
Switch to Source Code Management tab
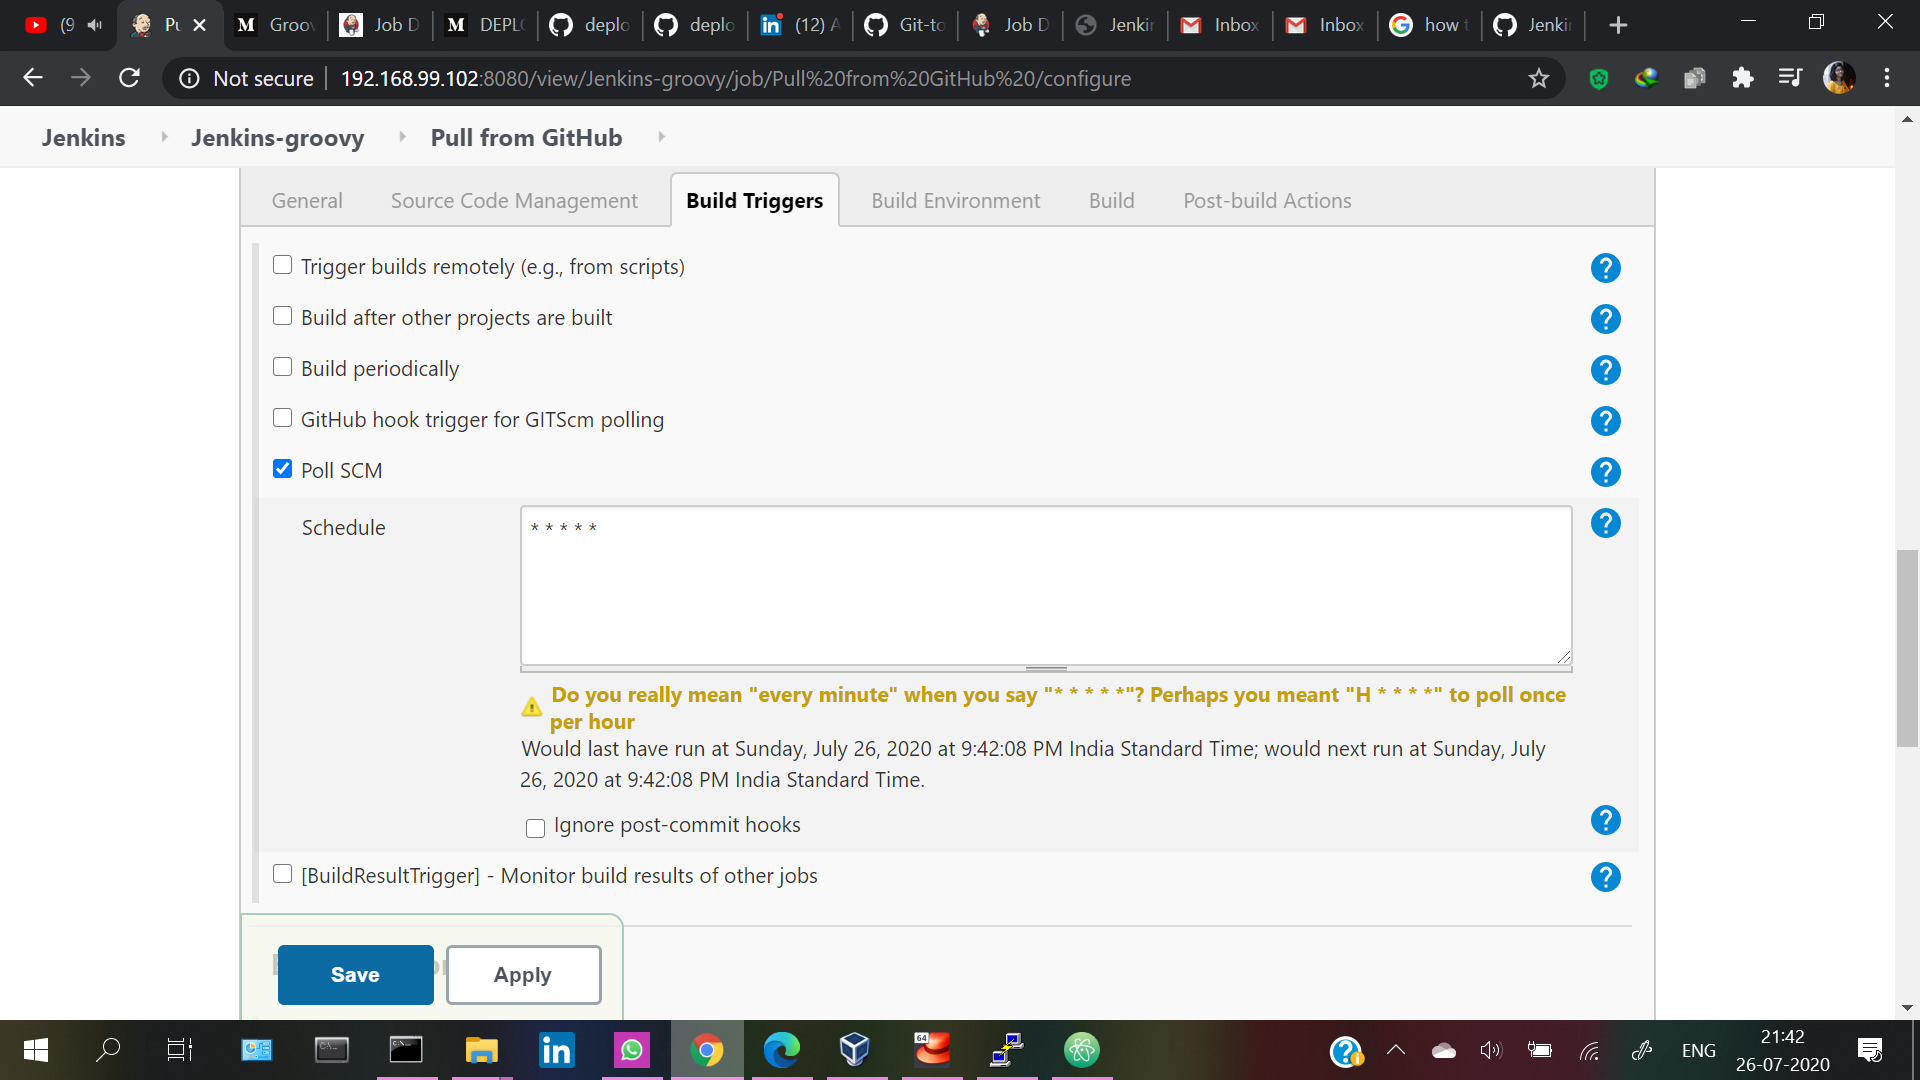pos(514,200)
